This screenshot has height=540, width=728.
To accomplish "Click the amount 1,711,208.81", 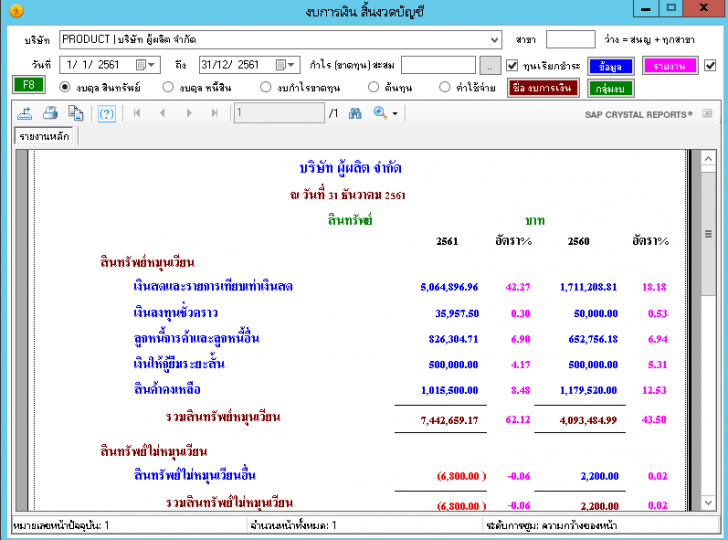I will click(x=588, y=287).
